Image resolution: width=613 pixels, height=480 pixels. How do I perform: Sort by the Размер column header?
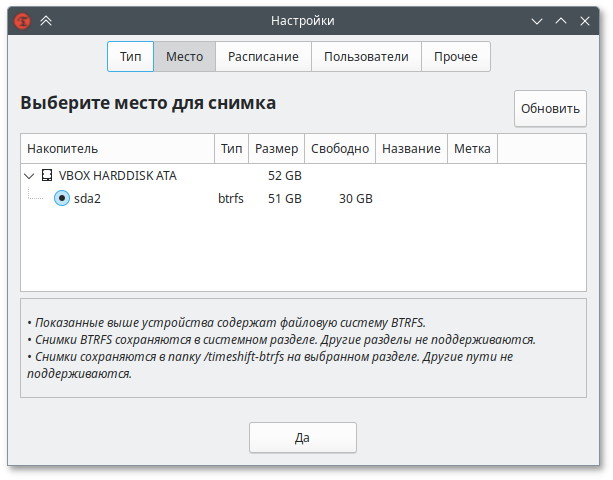coord(276,149)
